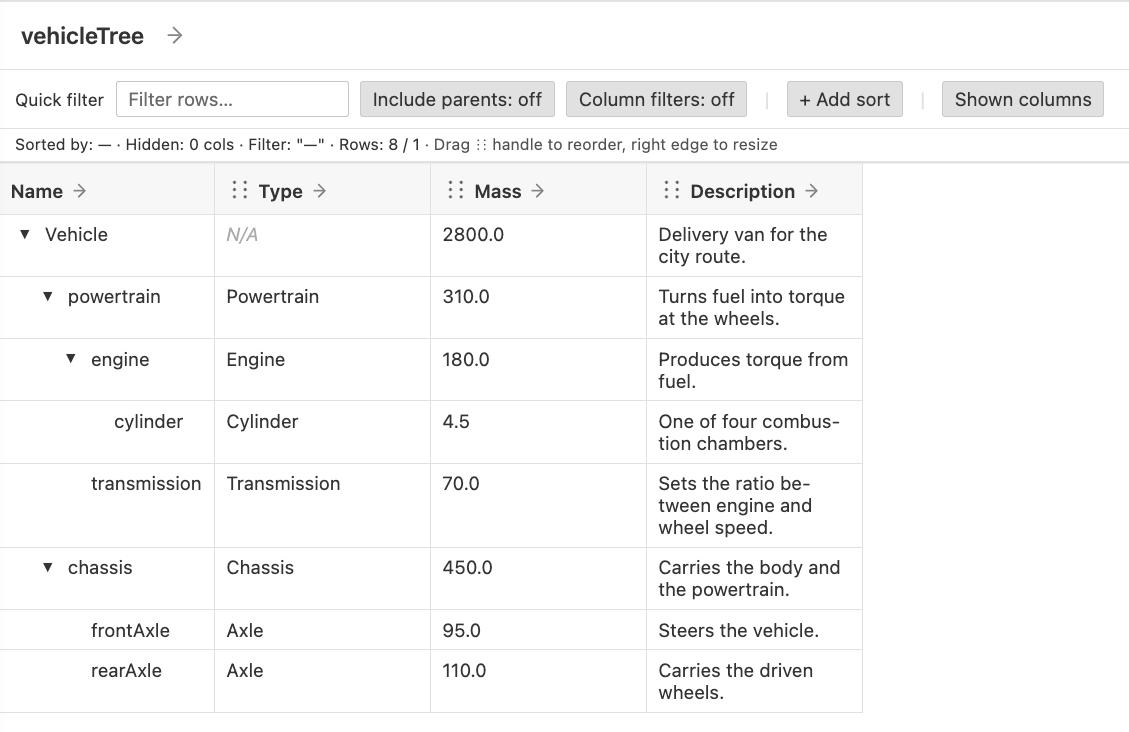Click the Description column header text

[x=742, y=191]
